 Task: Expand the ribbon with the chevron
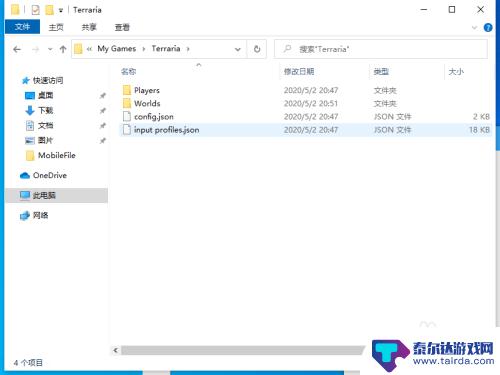474,28
